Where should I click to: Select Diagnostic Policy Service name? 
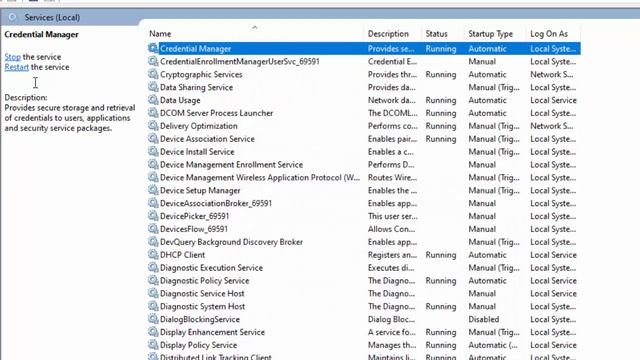click(204, 281)
